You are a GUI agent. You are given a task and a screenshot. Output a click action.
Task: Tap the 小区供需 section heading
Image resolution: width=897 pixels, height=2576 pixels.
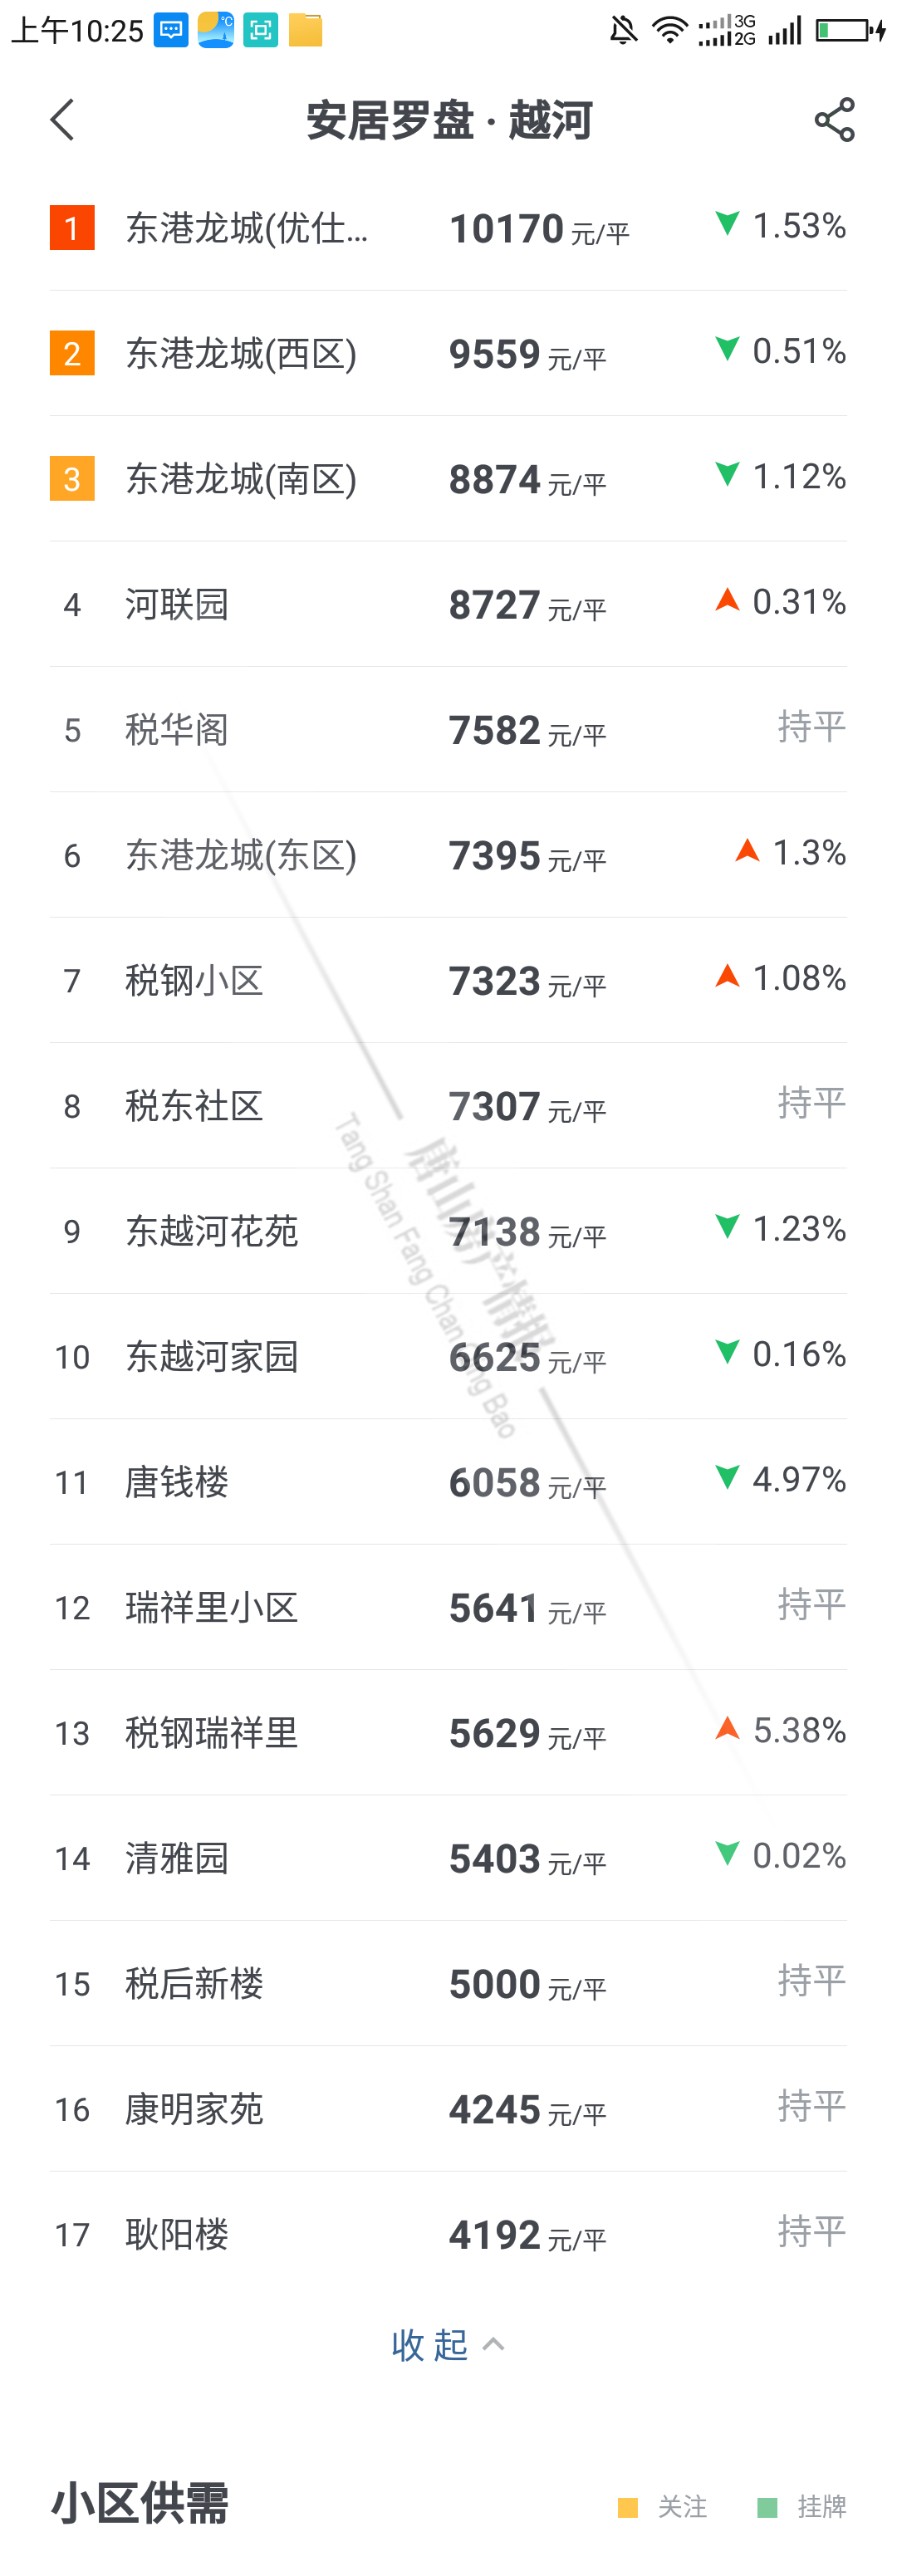point(140,2503)
